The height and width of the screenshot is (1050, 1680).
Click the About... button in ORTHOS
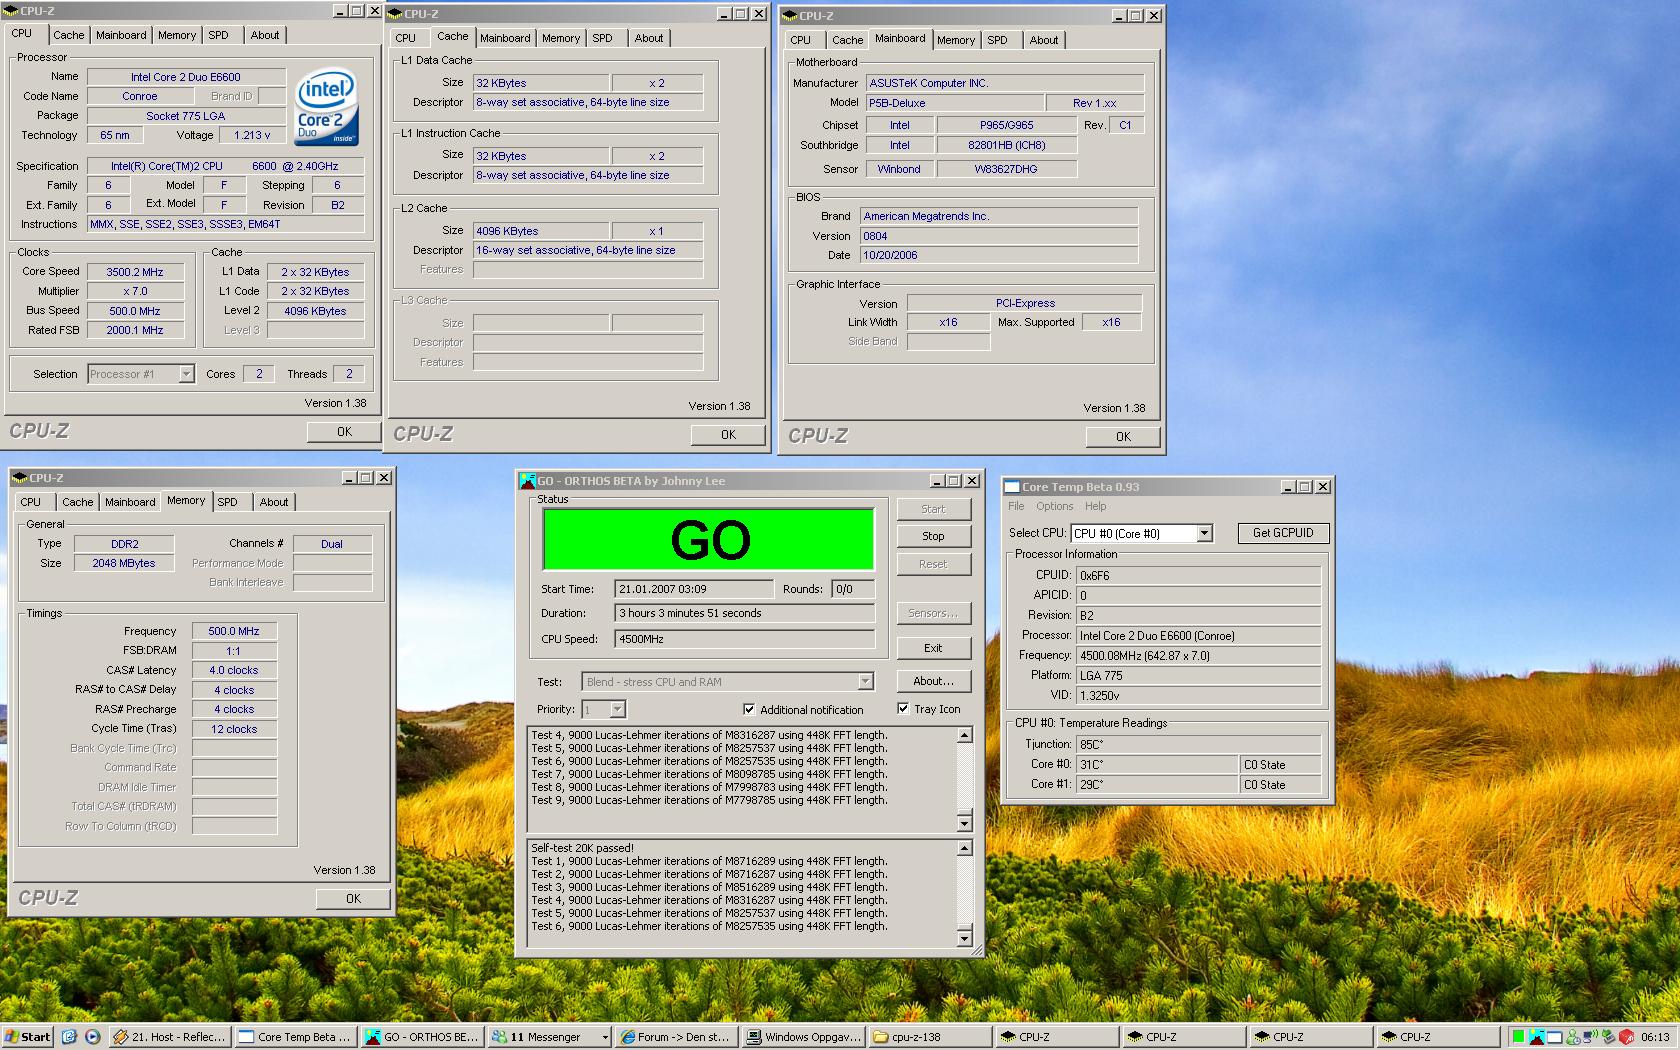point(933,681)
